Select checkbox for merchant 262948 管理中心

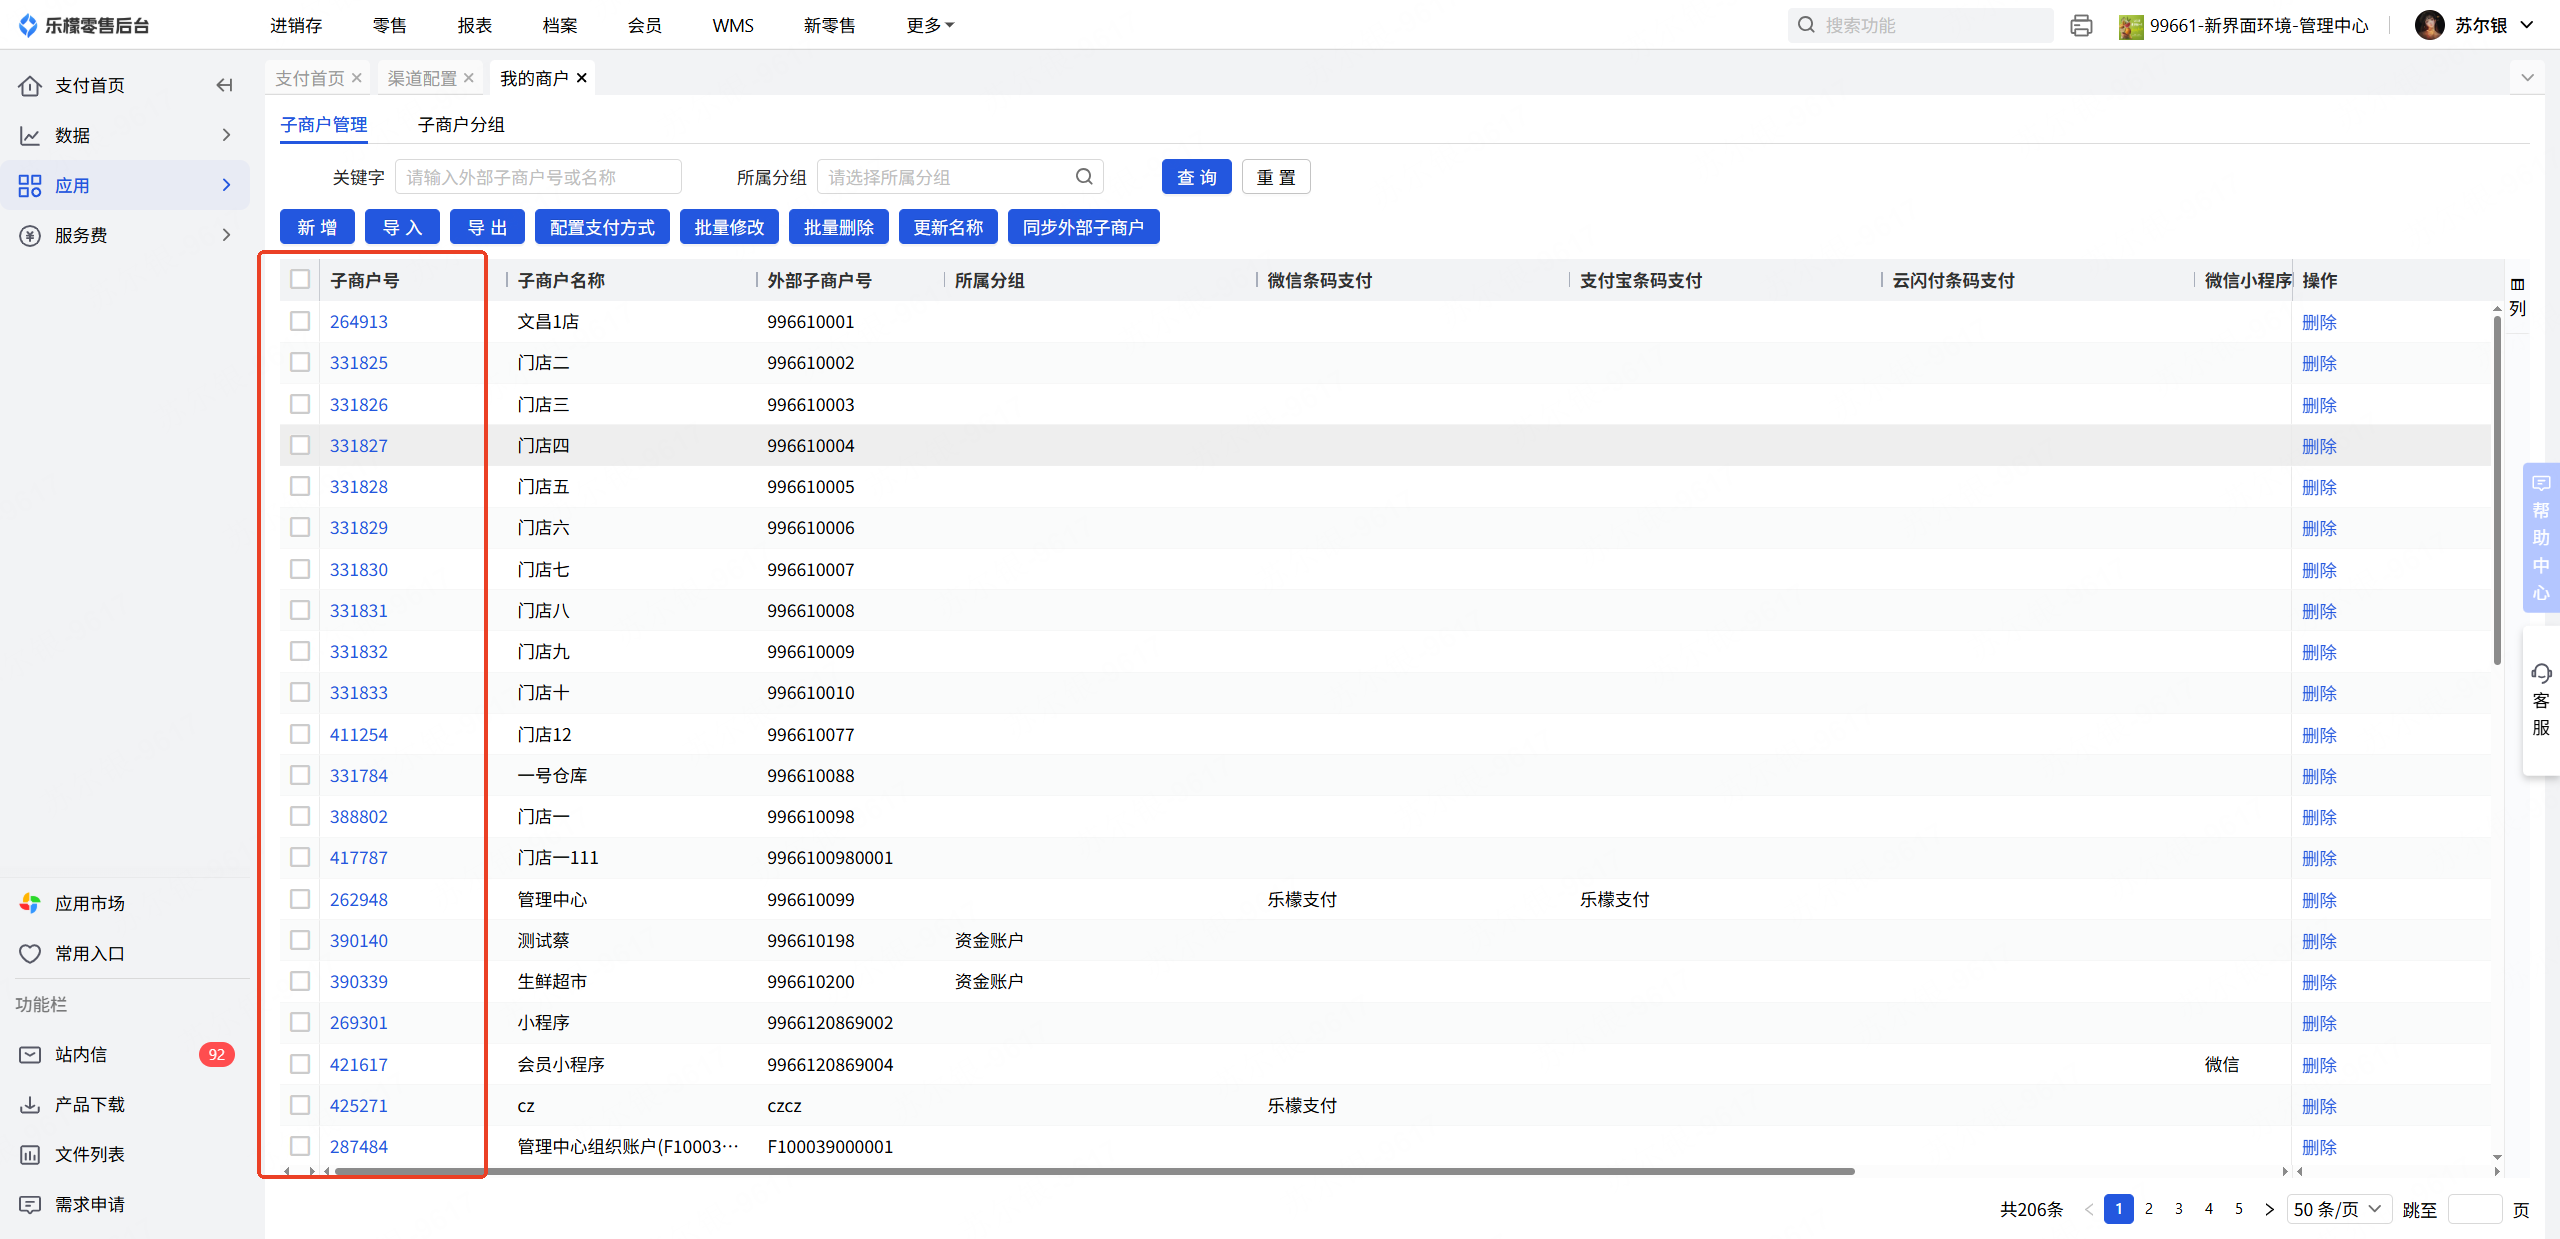coord(300,899)
